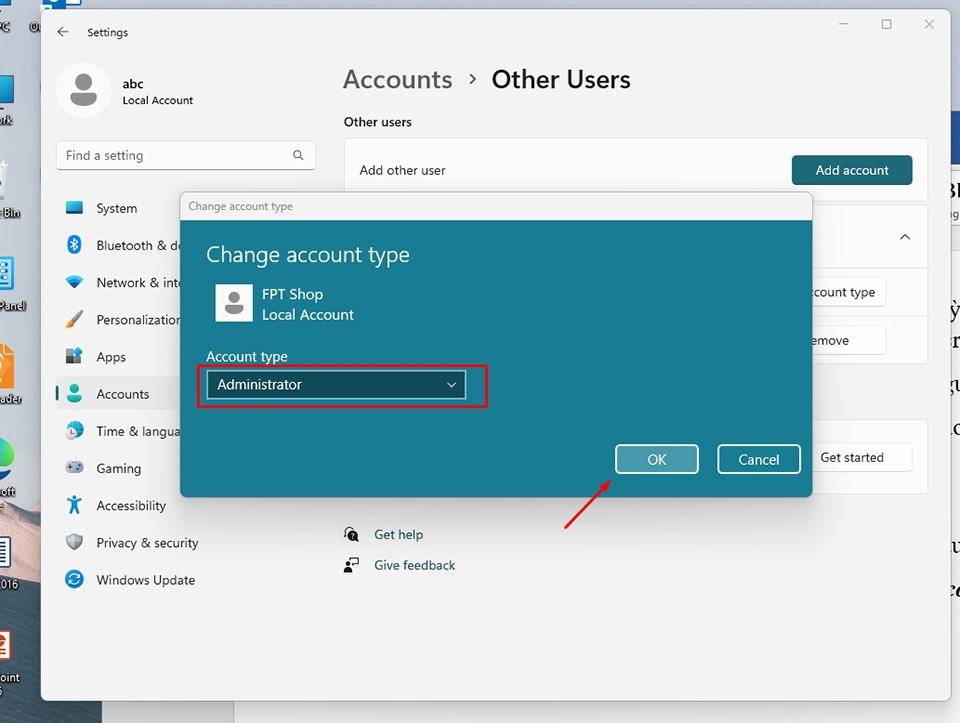Open Privacy & security via its sidebar label
The width and height of the screenshot is (960, 723).
[148, 542]
